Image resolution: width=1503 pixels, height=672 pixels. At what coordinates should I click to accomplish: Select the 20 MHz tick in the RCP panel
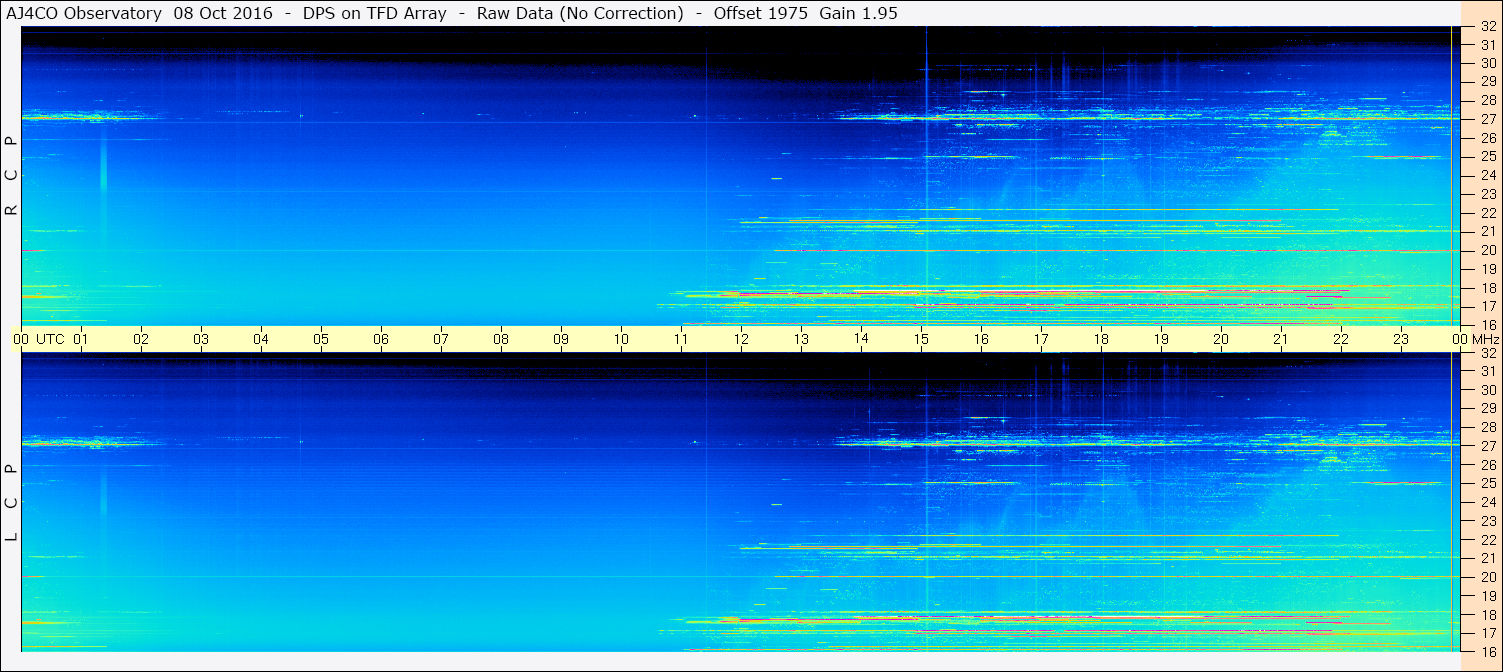point(1488,250)
